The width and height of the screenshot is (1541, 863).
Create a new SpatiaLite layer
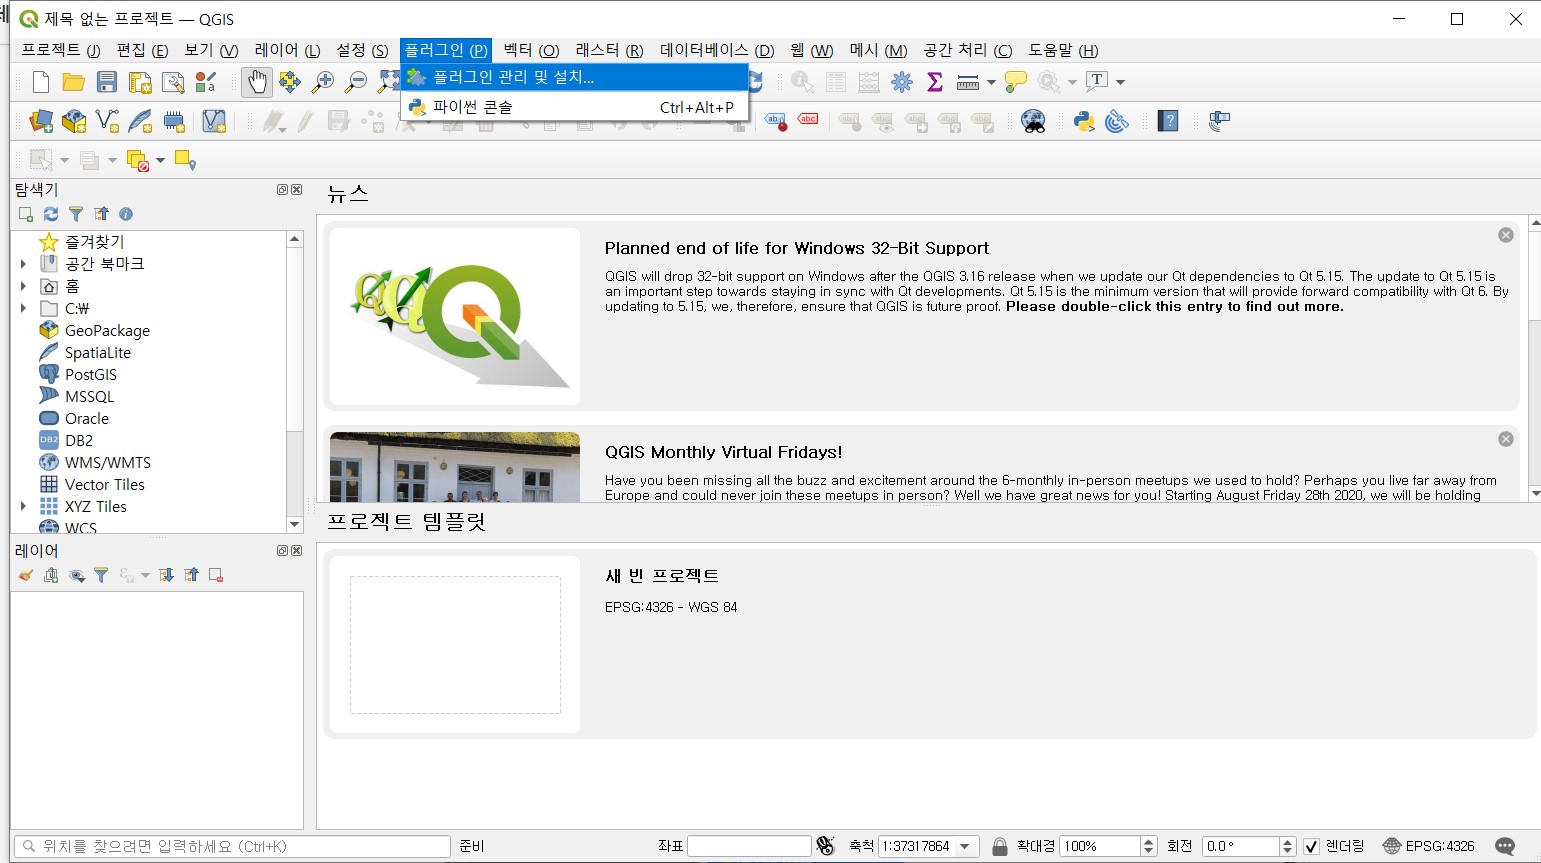point(141,121)
